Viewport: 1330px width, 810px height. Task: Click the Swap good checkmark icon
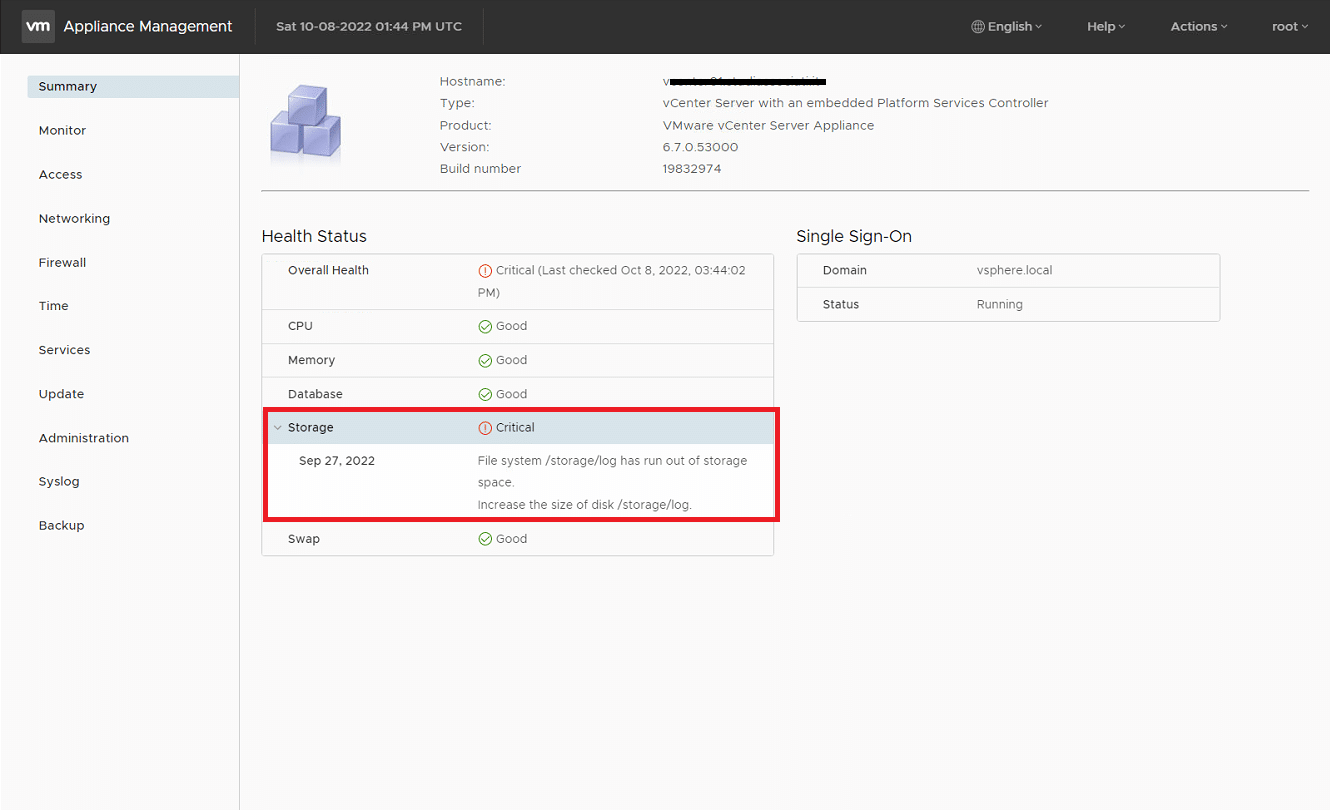click(x=485, y=539)
